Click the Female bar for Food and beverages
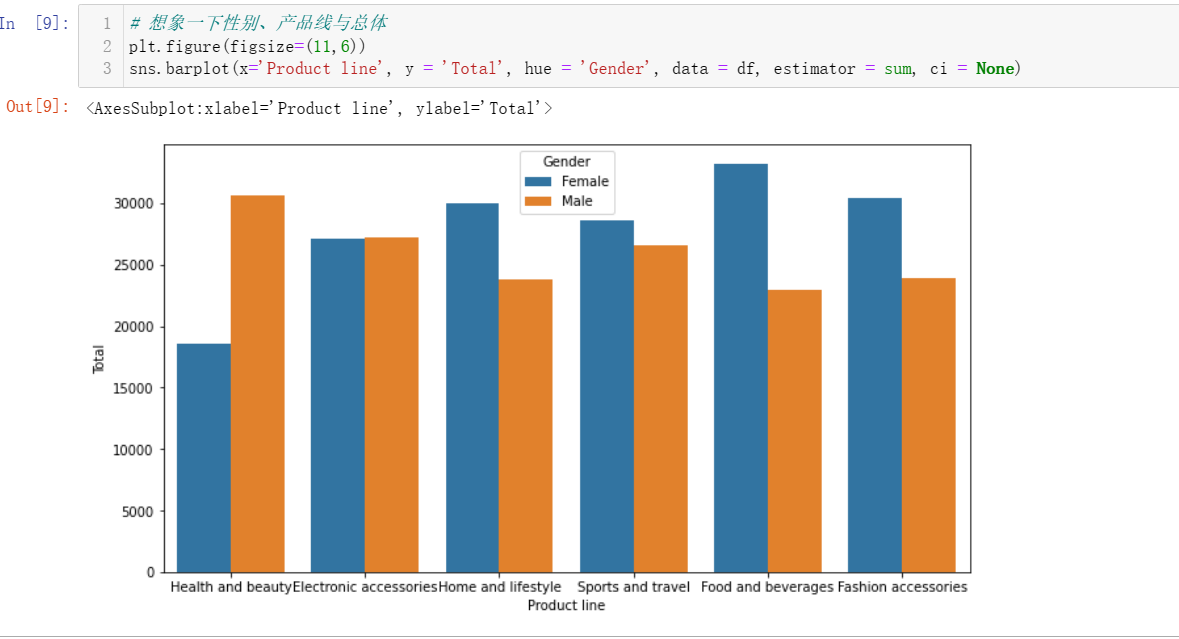The width and height of the screenshot is (1179, 639). point(741,368)
